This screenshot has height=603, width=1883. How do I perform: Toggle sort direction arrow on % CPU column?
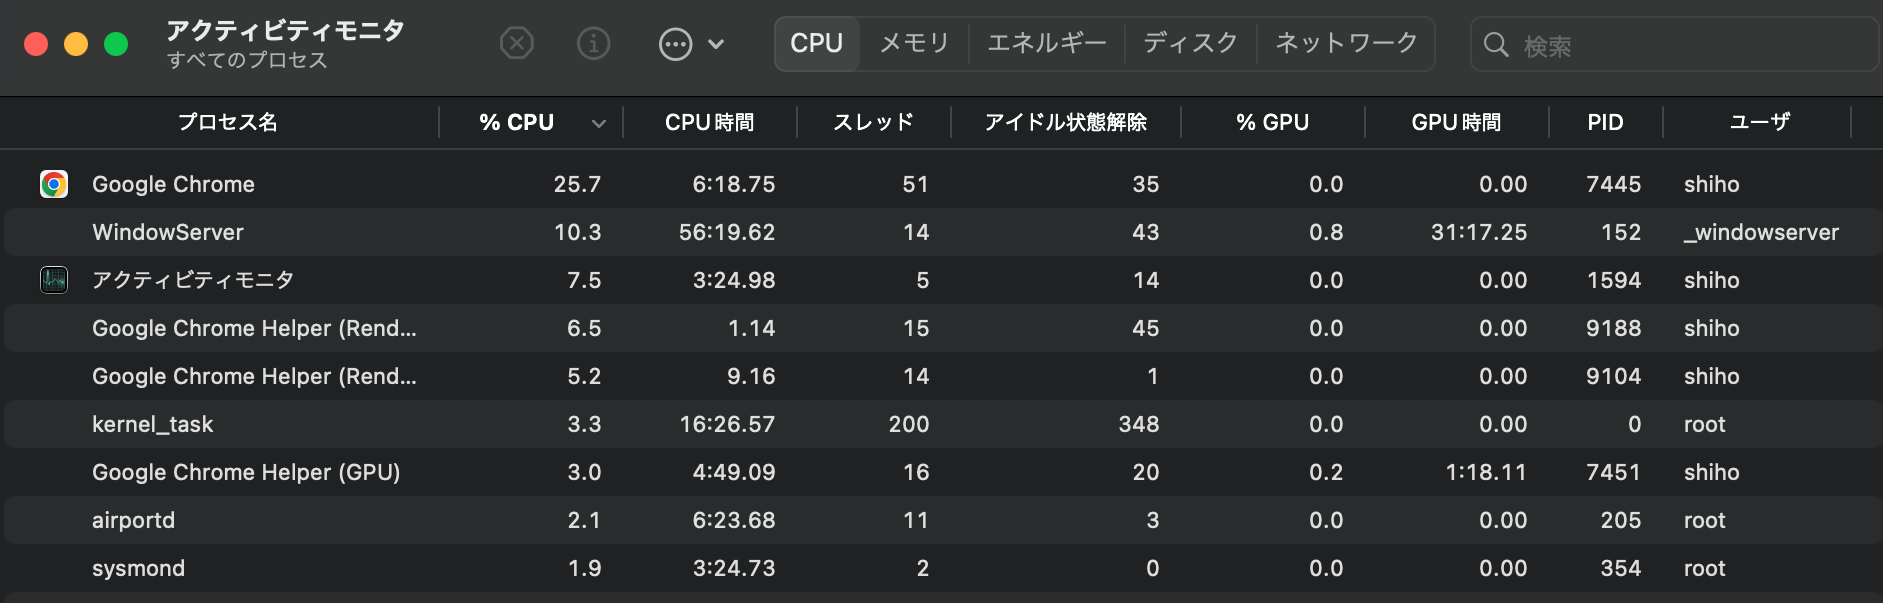[x=599, y=123]
